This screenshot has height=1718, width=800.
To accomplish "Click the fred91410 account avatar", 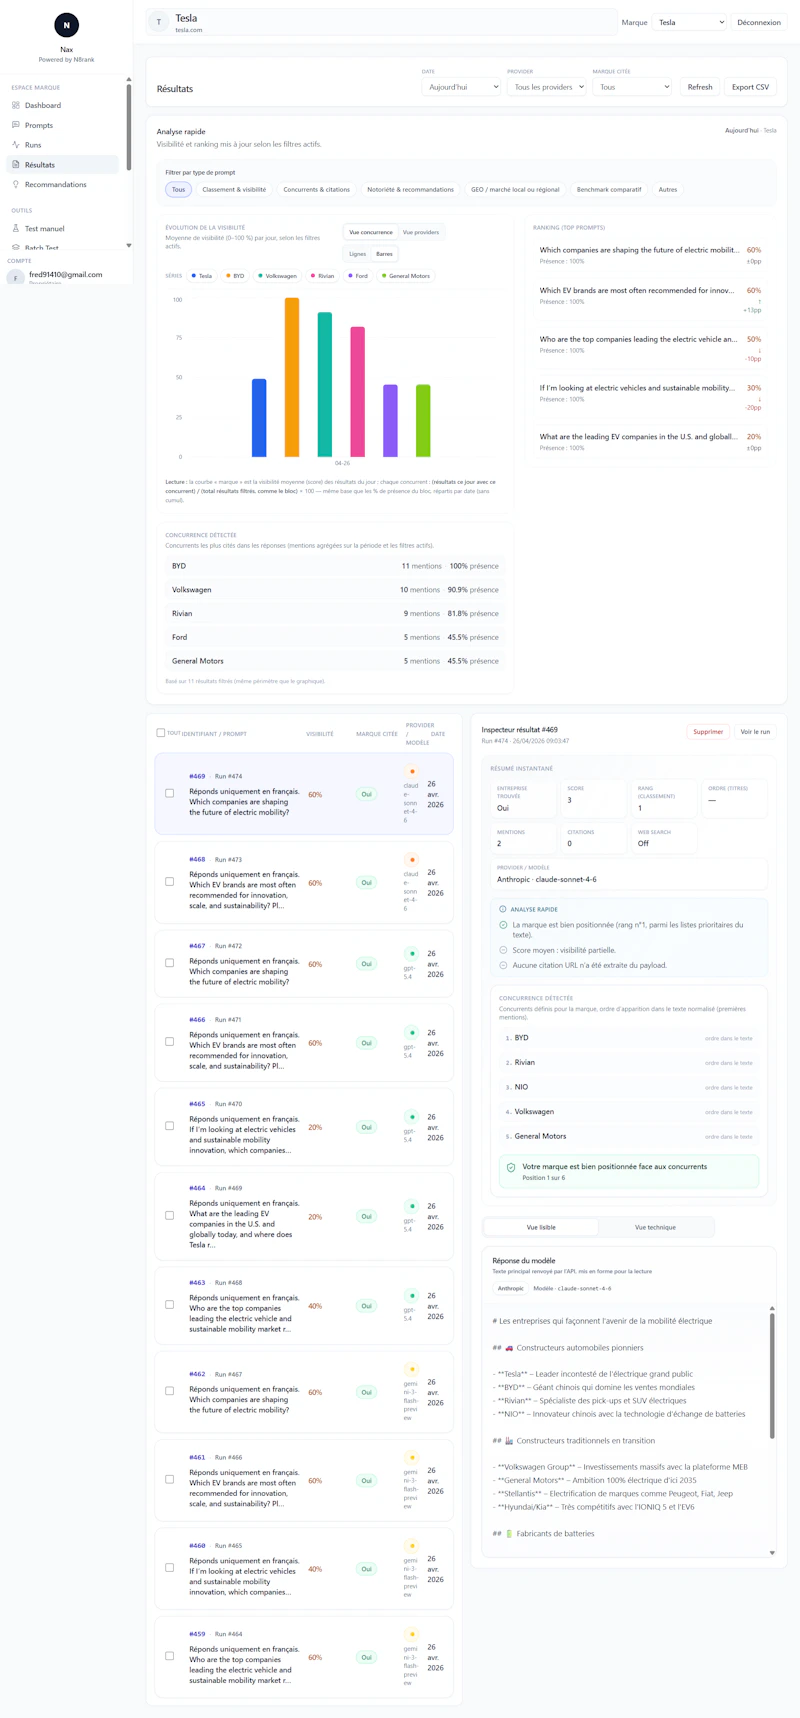I will [x=16, y=277].
